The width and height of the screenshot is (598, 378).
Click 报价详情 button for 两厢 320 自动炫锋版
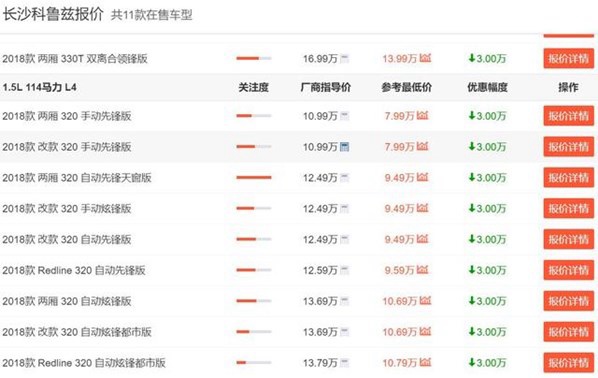[569, 301]
